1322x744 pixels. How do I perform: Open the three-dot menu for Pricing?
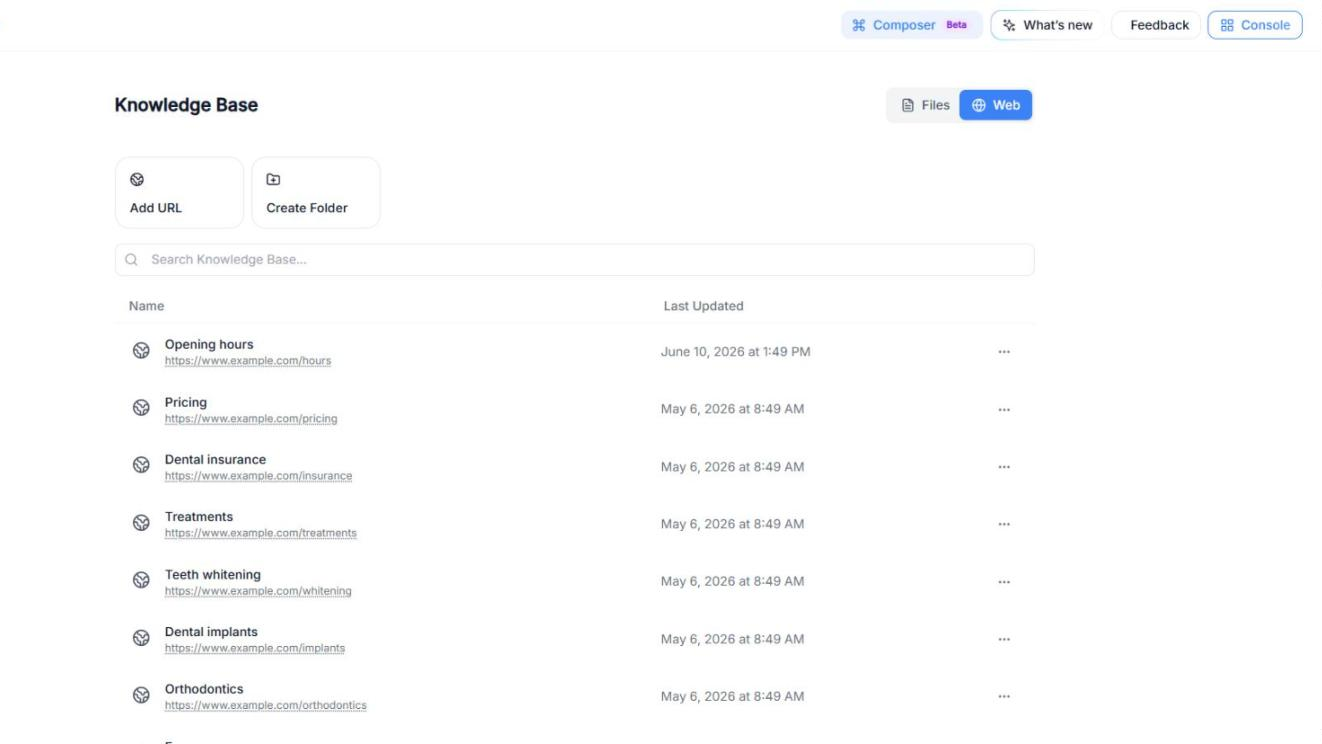click(x=1004, y=409)
